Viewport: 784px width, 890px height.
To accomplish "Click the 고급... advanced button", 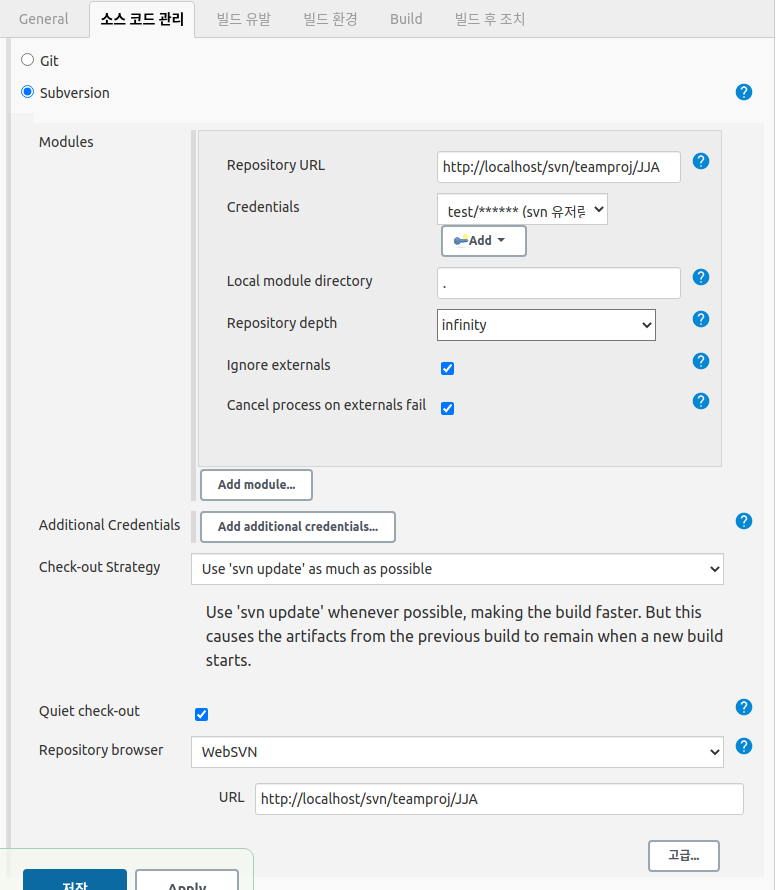I will pos(684,856).
